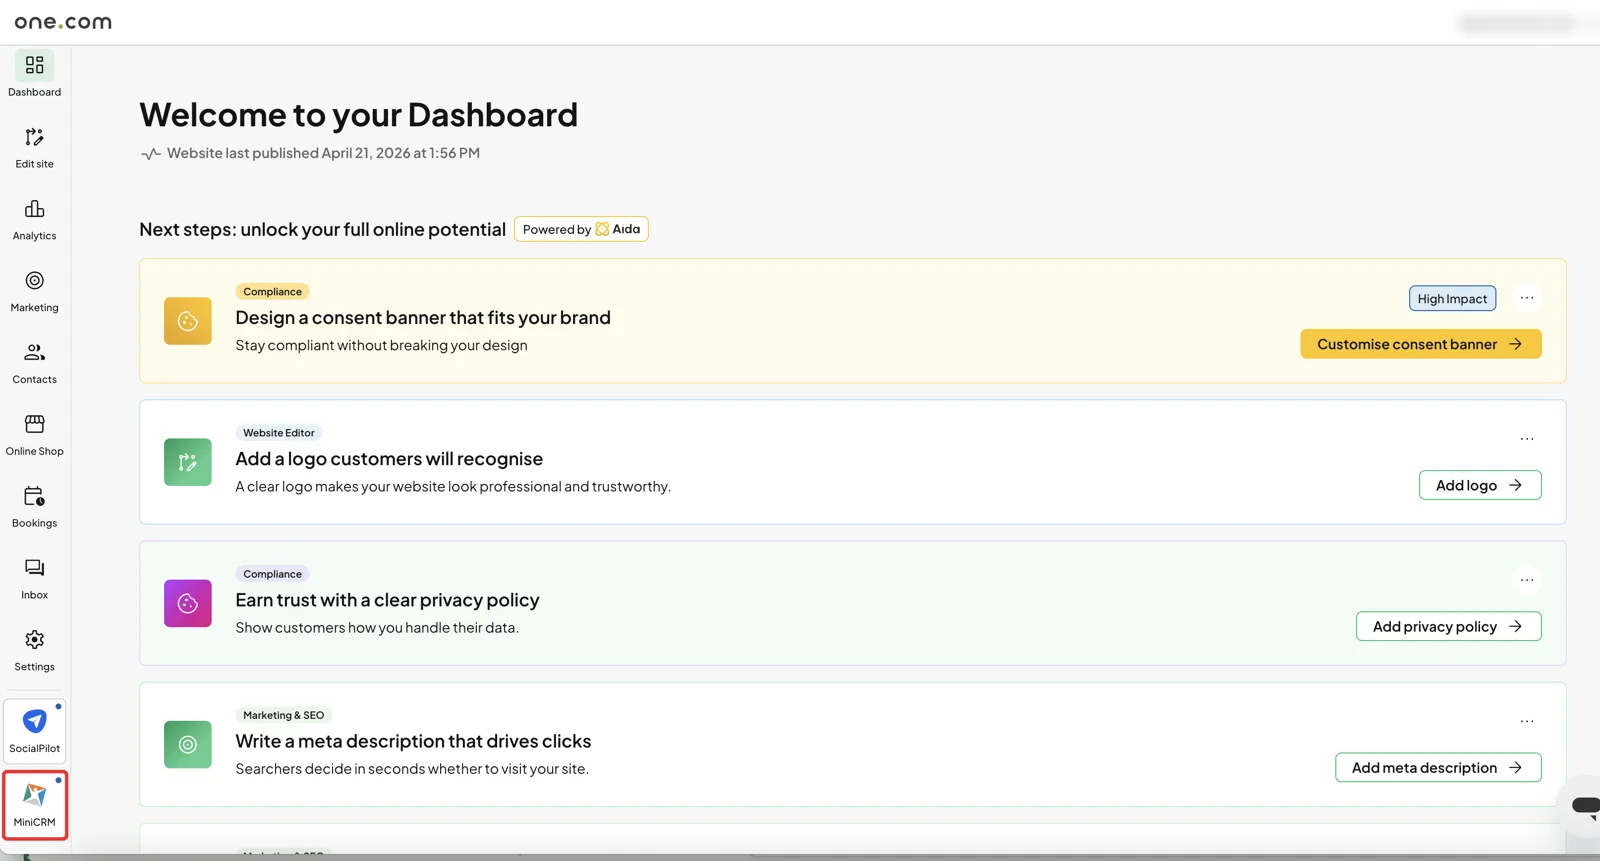Open Bookings in the sidebar

[x=35, y=507]
